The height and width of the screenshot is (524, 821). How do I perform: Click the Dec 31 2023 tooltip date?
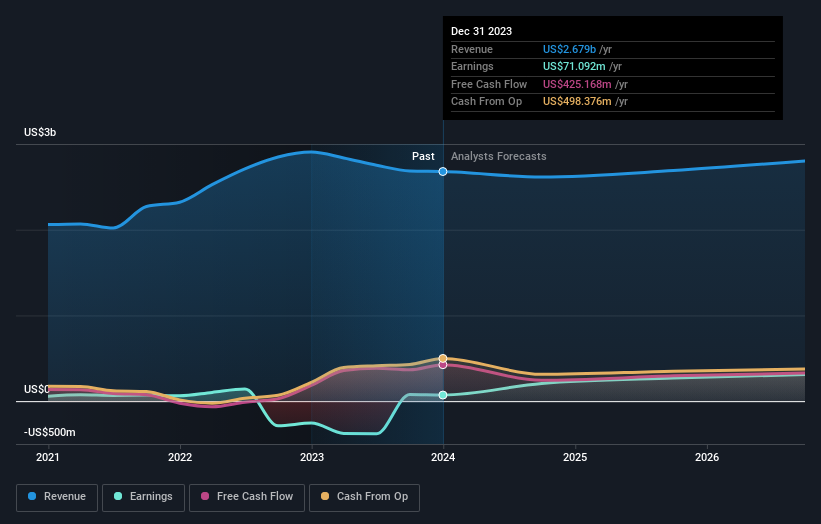(481, 31)
